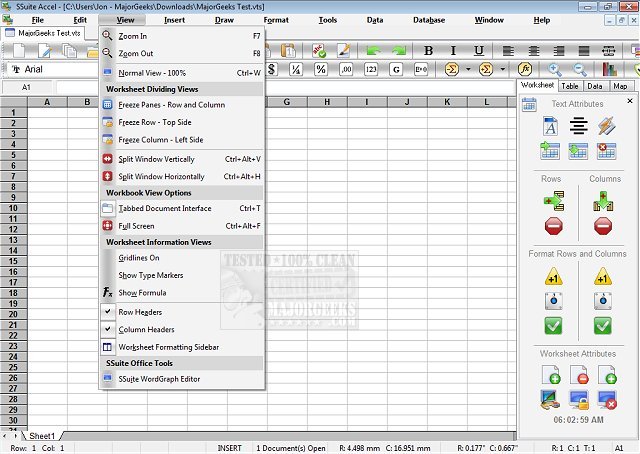Open the Help menu
This screenshot has height=454, width=640.
pos(542,20)
